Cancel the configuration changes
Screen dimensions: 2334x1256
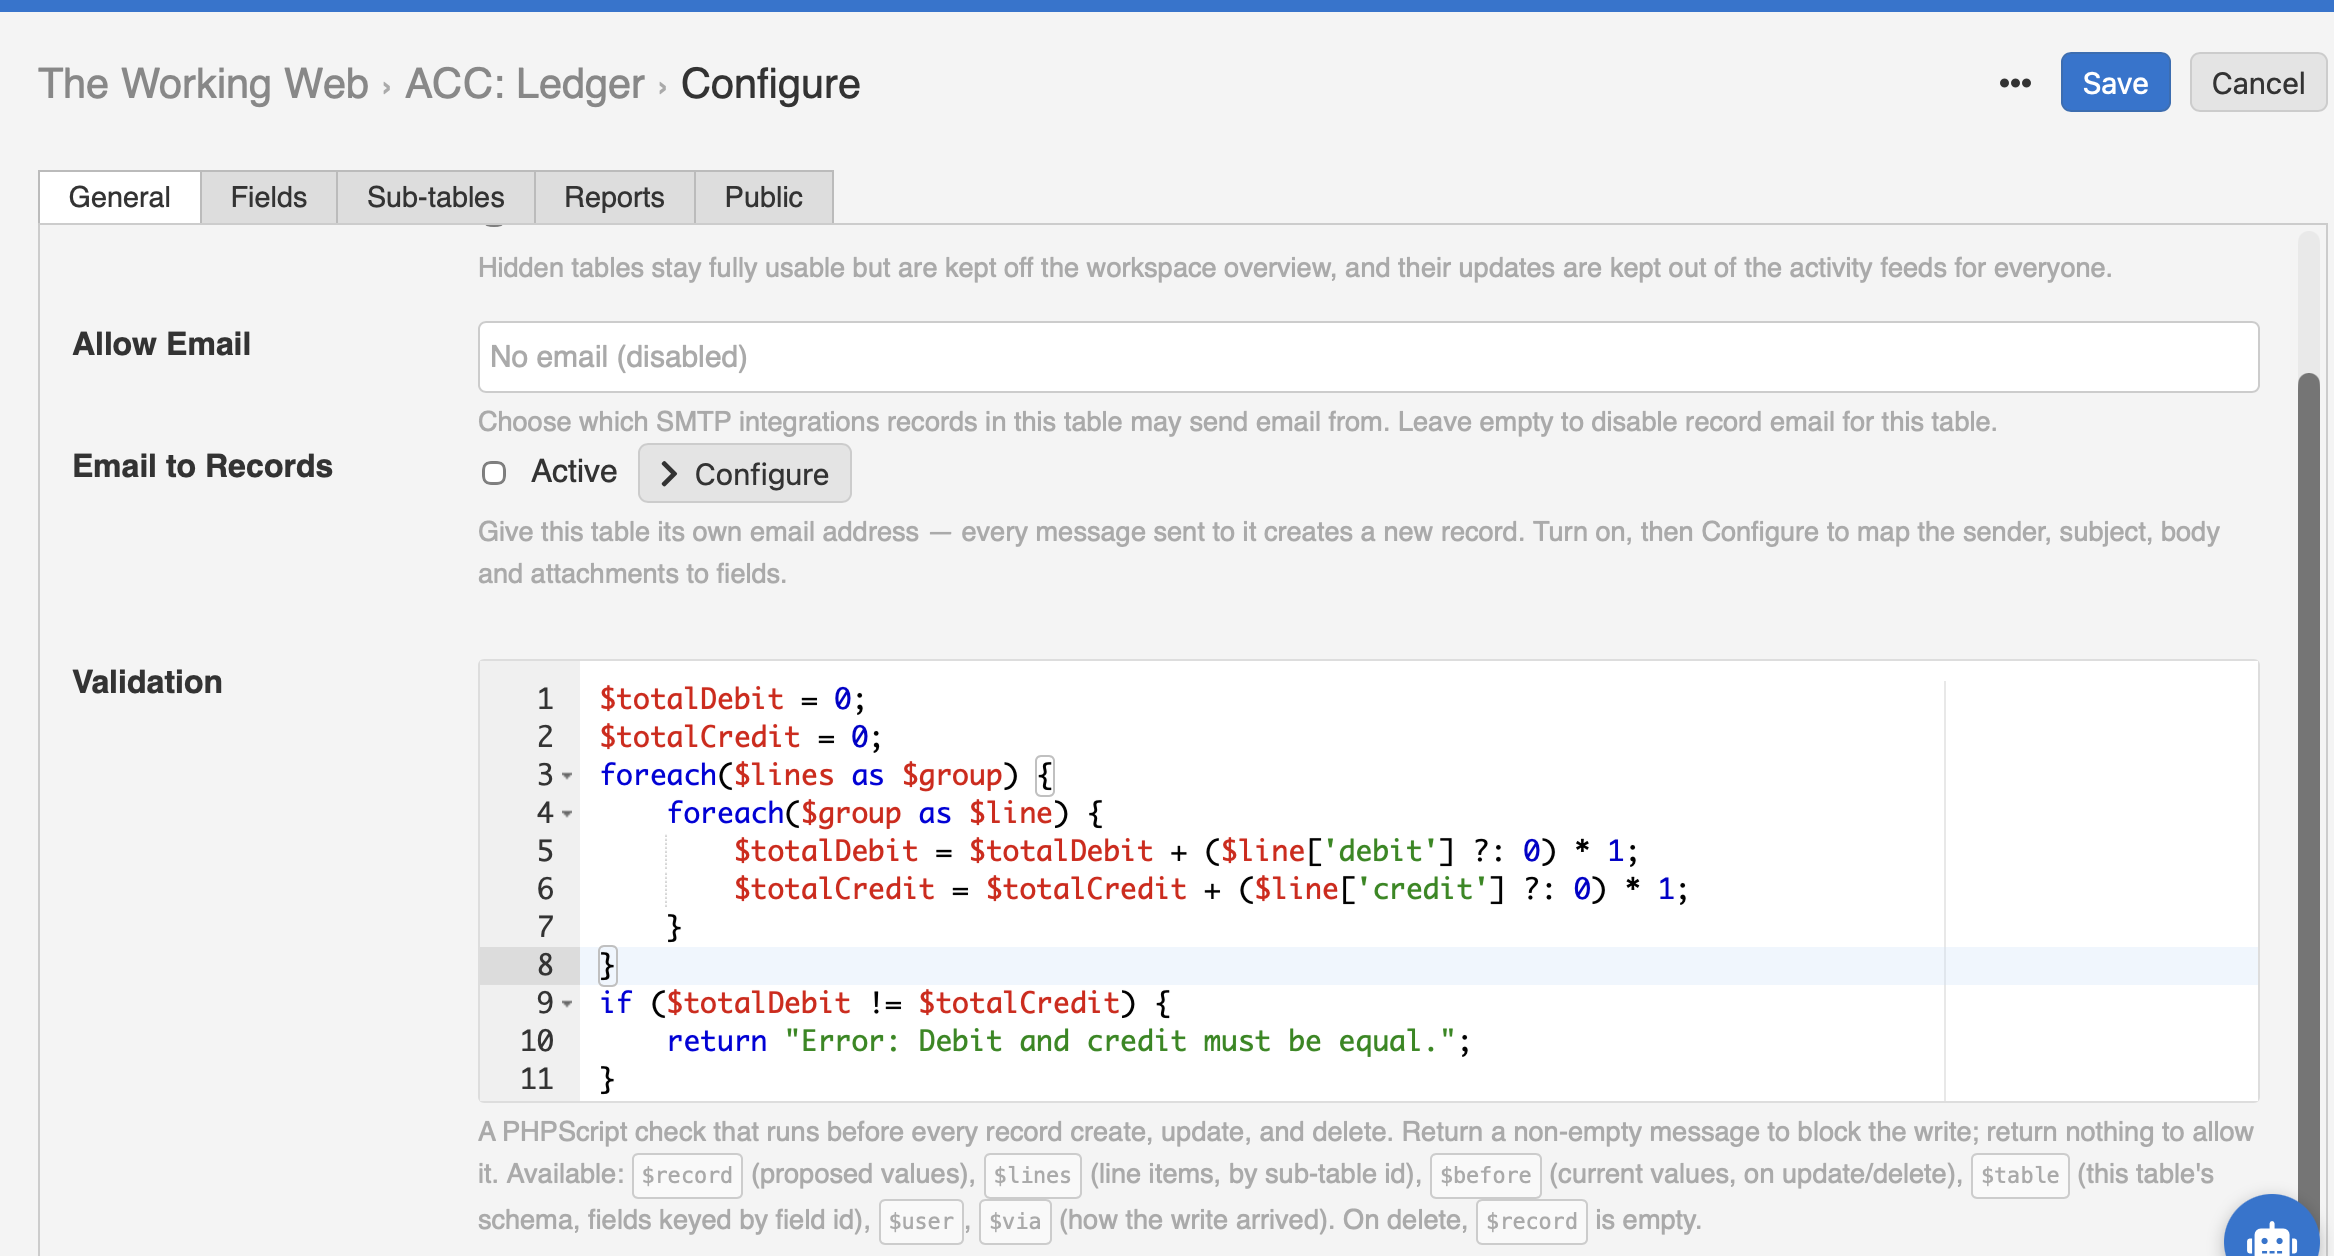click(2258, 83)
